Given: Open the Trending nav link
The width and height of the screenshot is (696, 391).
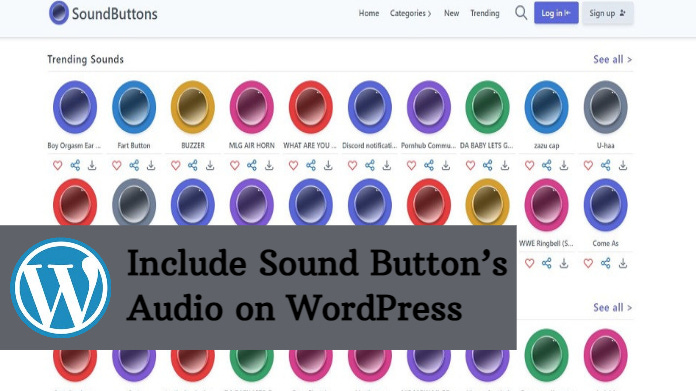Looking at the screenshot, I should (485, 13).
